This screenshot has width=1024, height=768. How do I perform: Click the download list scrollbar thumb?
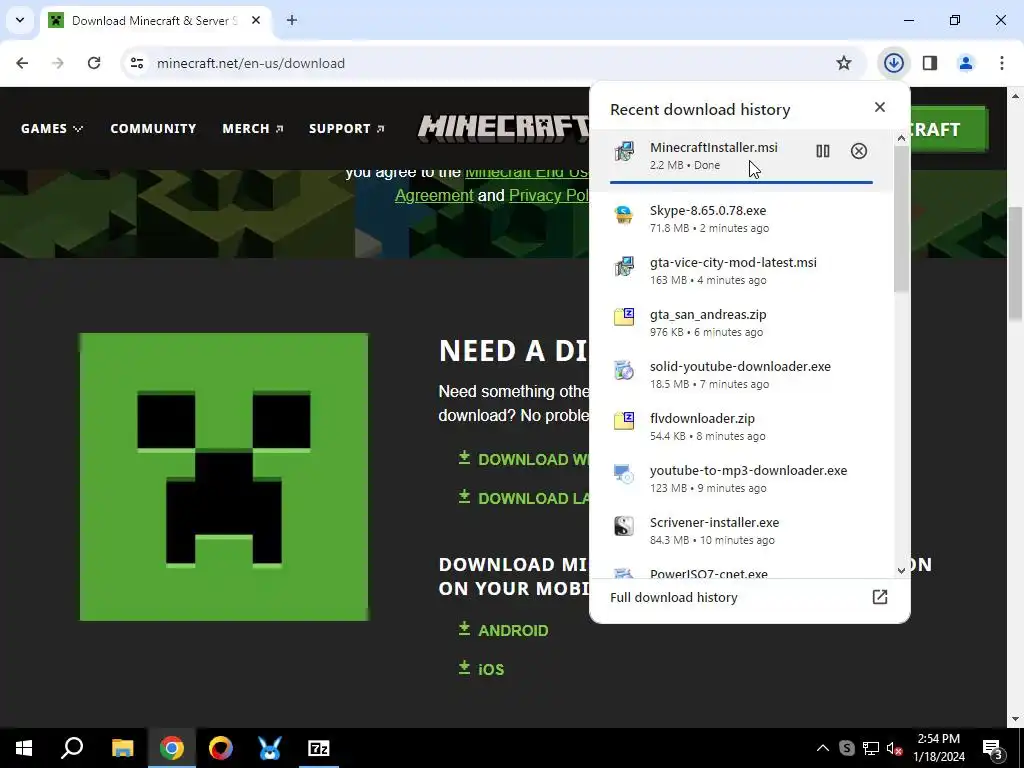coord(901,219)
